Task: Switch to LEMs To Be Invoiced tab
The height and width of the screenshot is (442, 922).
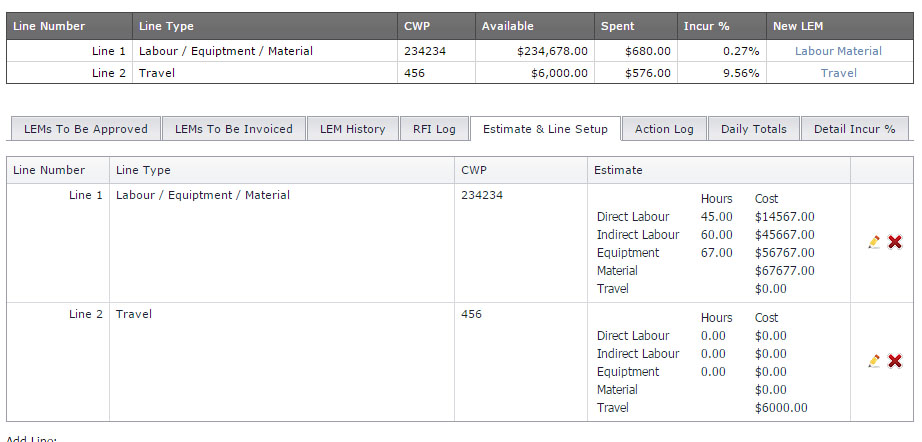Action: 233,129
